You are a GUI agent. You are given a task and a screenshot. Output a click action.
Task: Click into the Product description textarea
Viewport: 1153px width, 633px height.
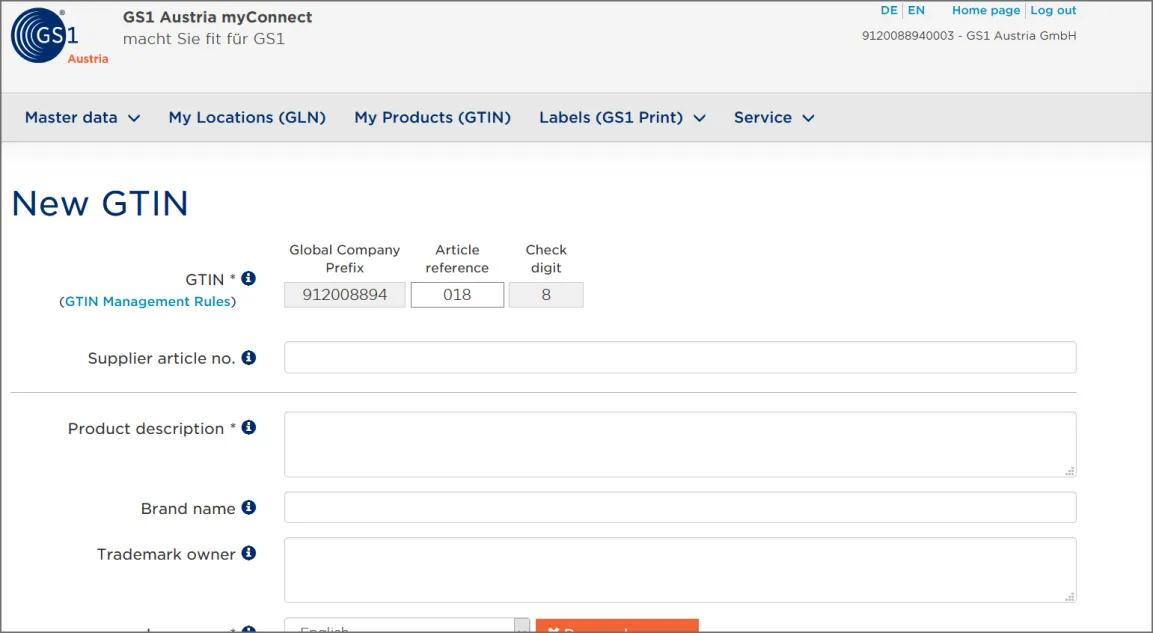click(x=680, y=445)
